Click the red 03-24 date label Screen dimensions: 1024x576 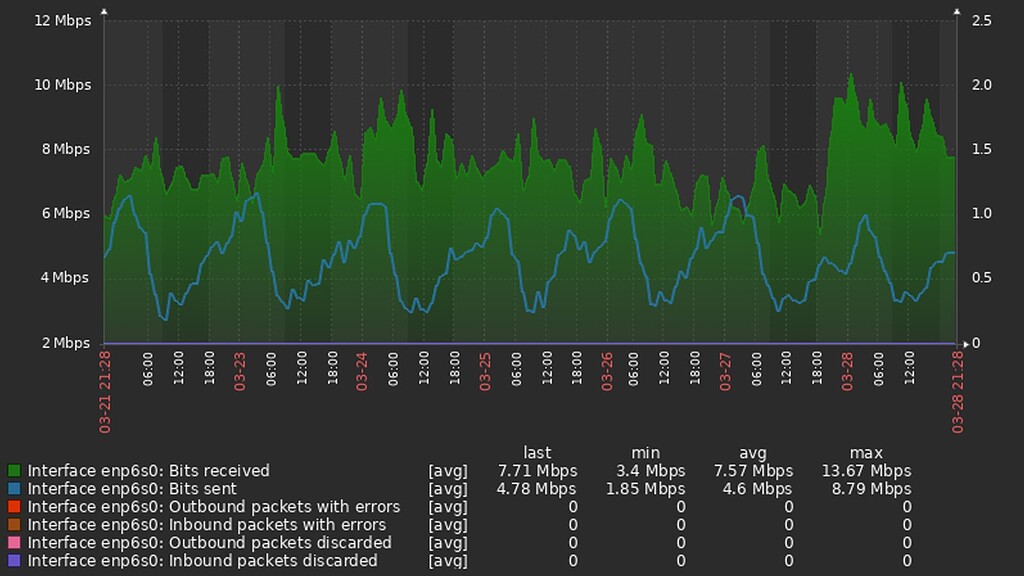pos(360,368)
